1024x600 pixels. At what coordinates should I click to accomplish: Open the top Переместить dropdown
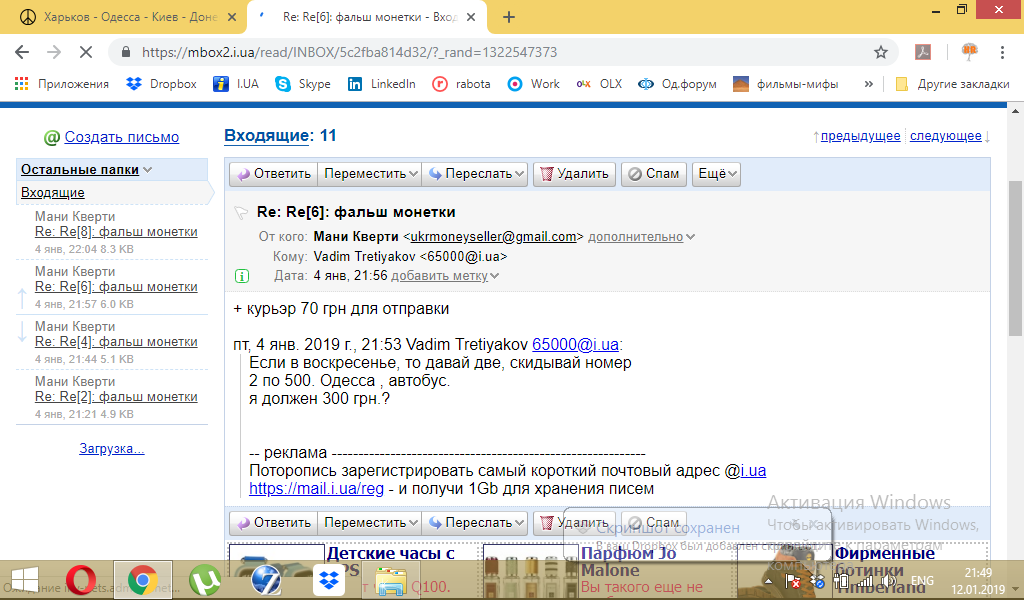point(370,174)
